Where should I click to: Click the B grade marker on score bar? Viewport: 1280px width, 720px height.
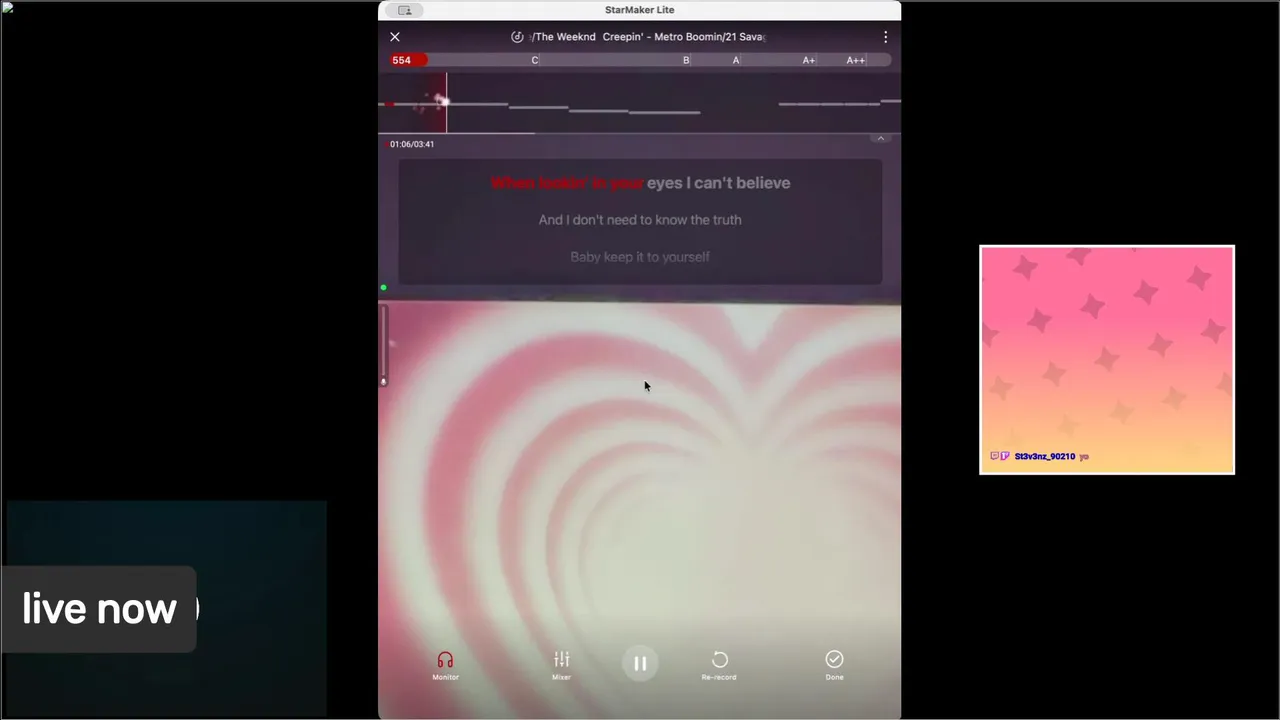click(x=686, y=60)
